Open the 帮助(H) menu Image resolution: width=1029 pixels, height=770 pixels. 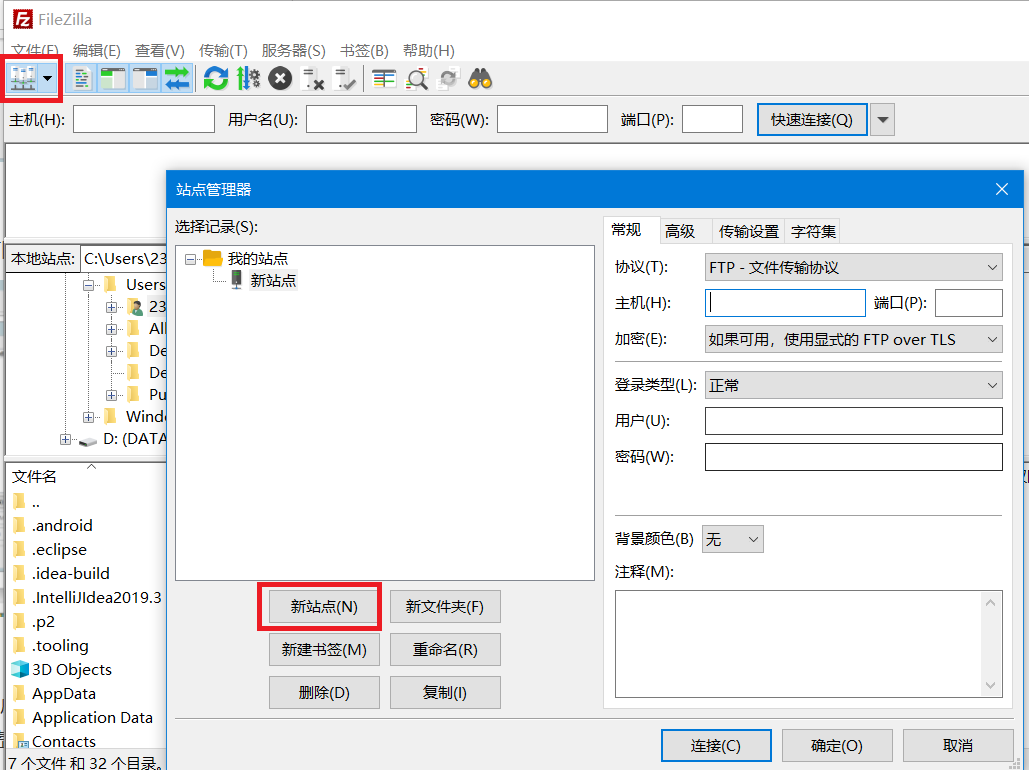click(429, 51)
